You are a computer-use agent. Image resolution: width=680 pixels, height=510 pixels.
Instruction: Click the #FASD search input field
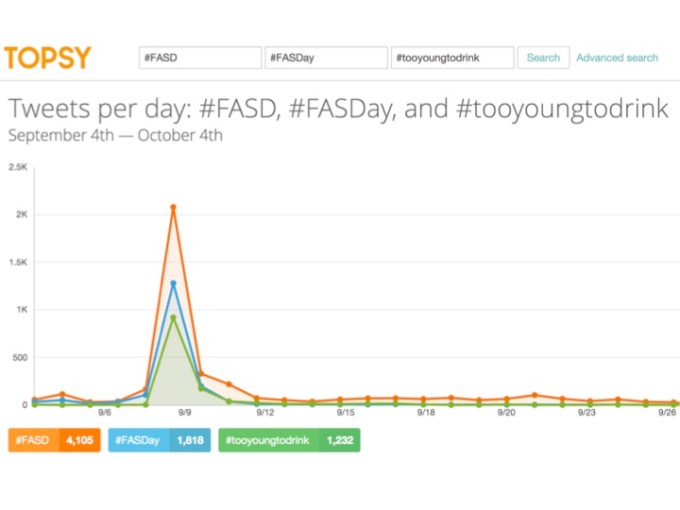[x=200, y=58]
